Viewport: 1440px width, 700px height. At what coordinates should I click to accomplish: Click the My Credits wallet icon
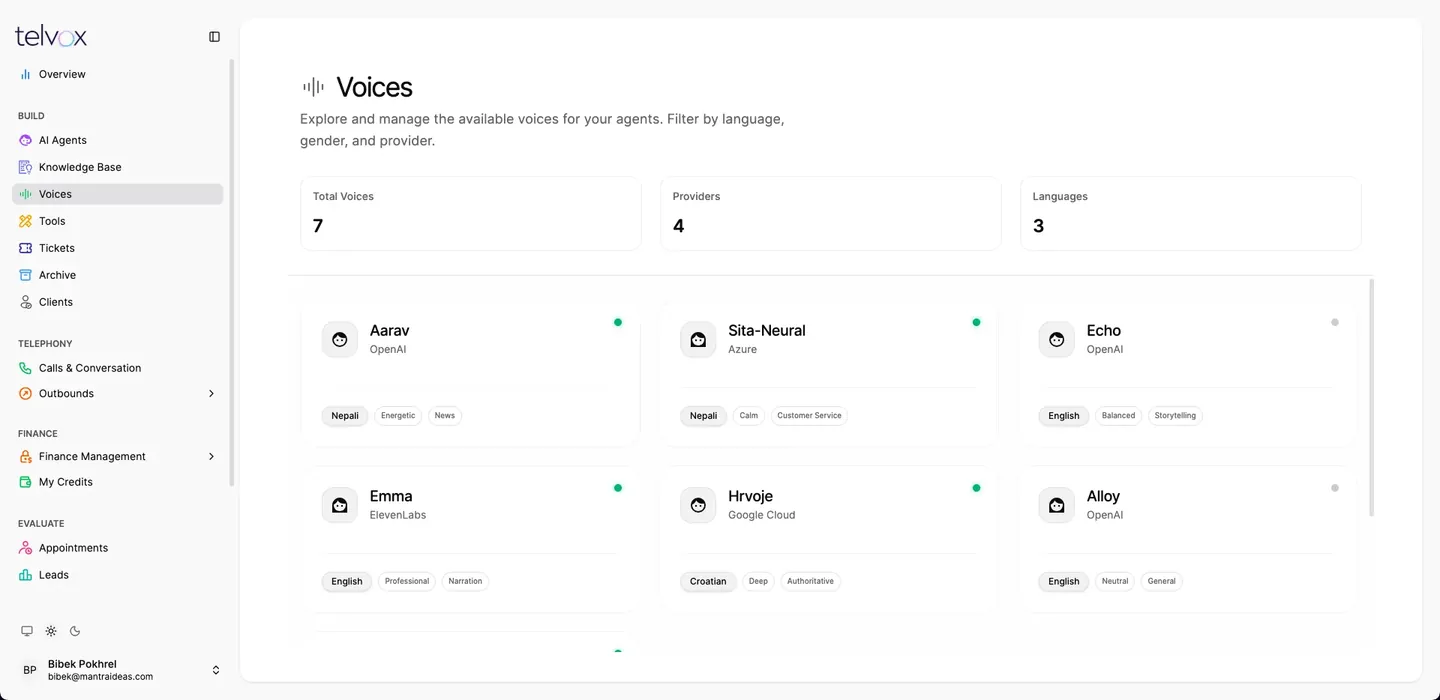pyautogui.click(x=26, y=482)
